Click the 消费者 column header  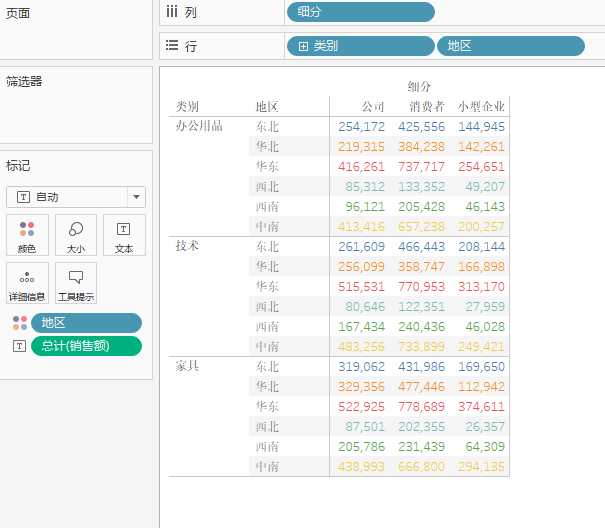pyautogui.click(x=427, y=106)
